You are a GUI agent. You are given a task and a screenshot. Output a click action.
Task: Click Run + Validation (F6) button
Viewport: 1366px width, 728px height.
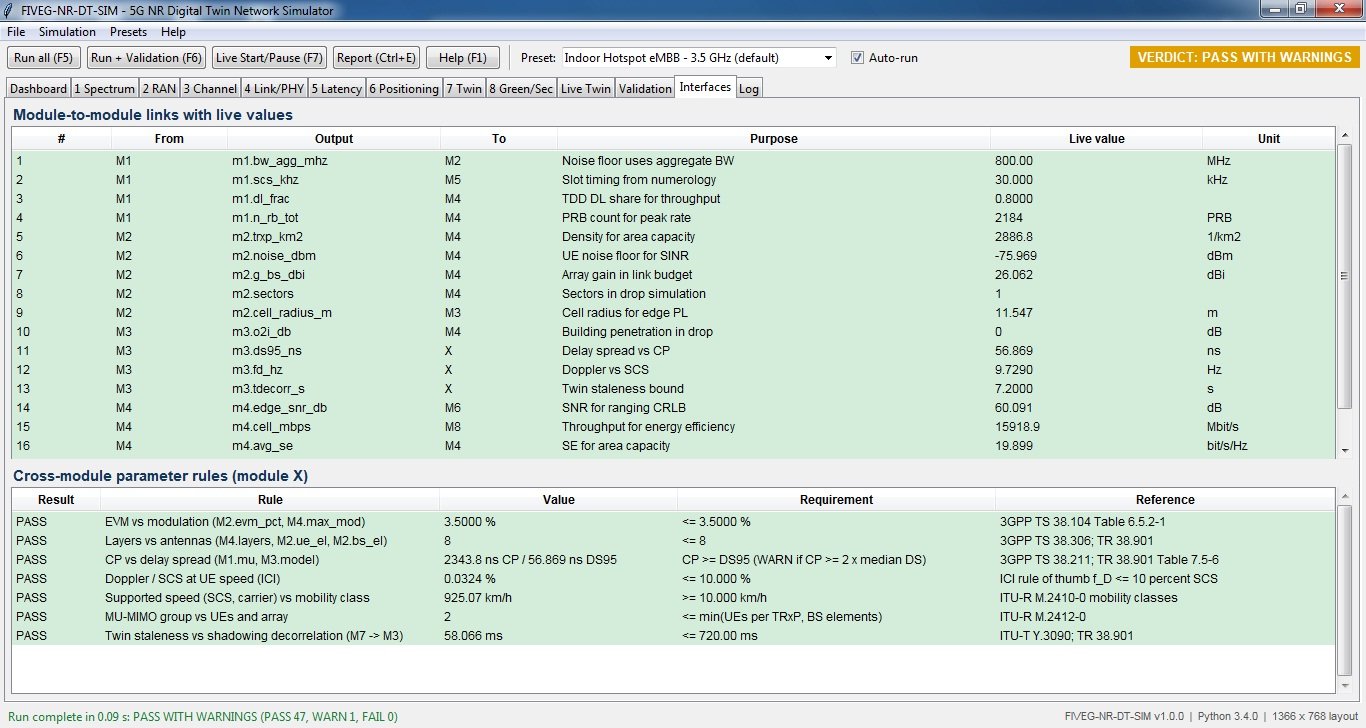click(147, 58)
